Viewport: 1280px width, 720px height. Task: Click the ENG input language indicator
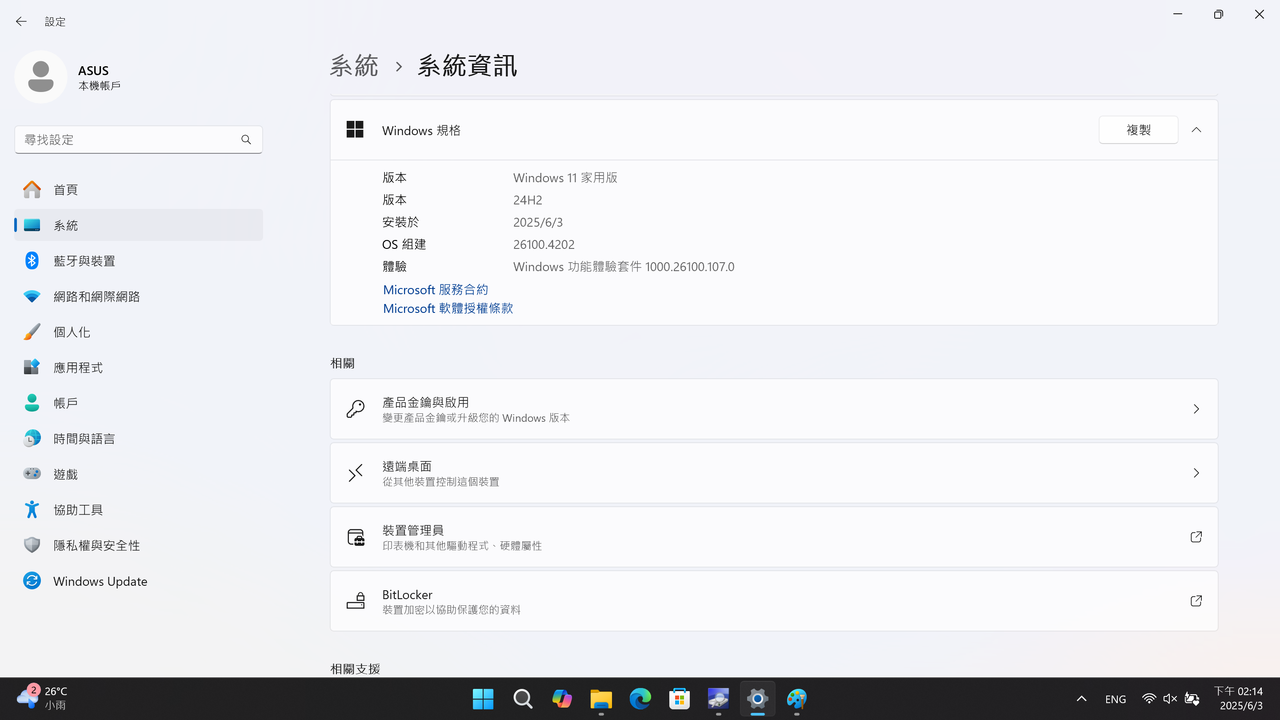click(1115, 699)
